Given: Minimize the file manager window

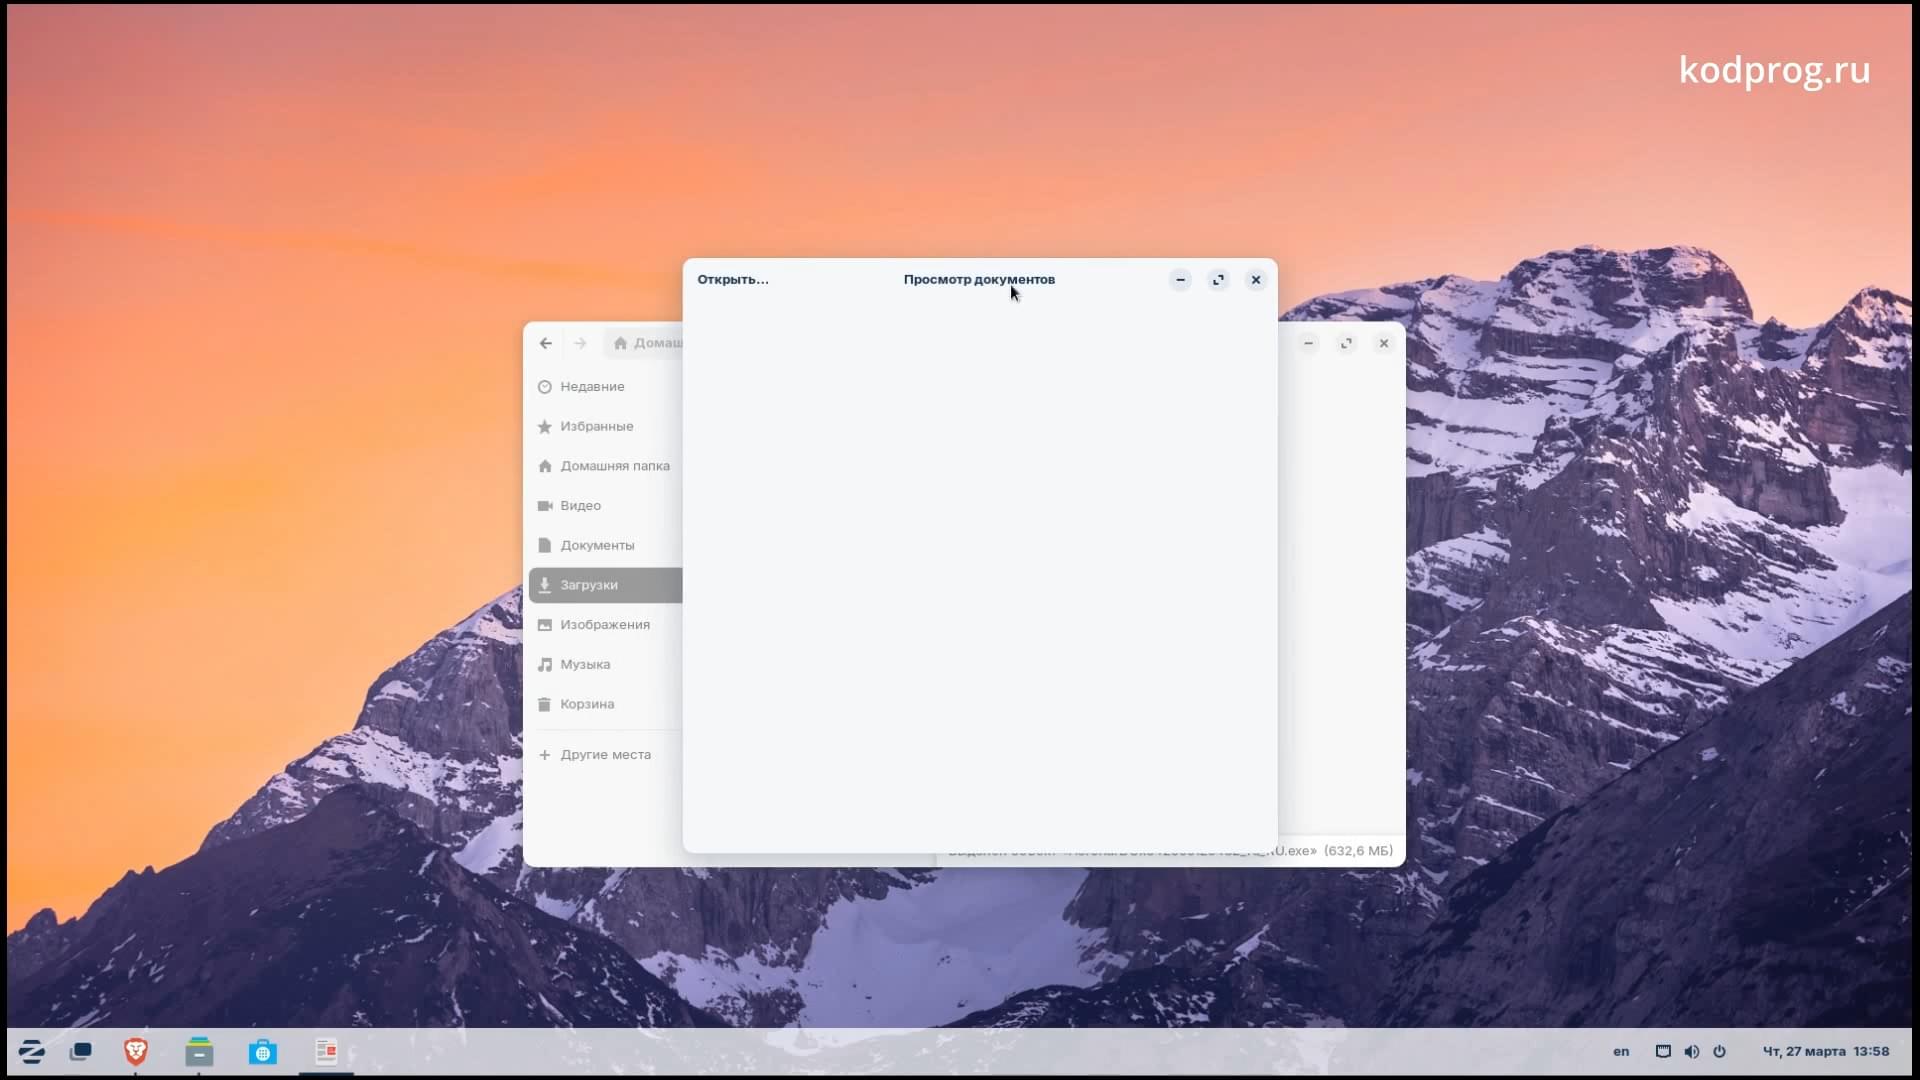Looking at the screenshot, I should point(1308,343).
